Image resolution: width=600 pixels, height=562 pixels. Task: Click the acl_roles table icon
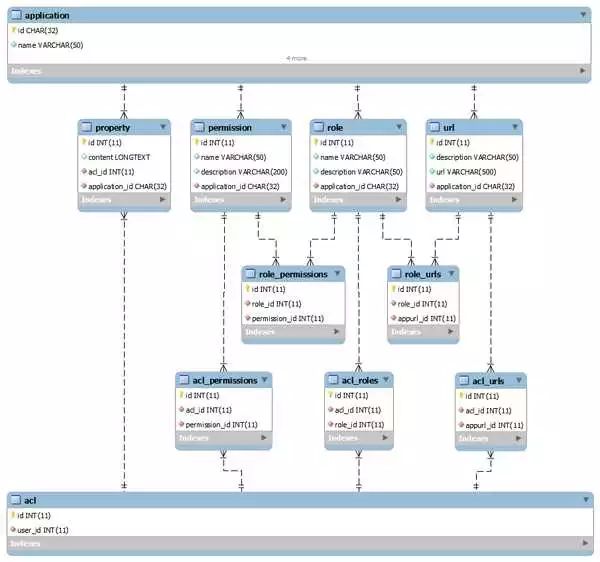click(333, 380)
